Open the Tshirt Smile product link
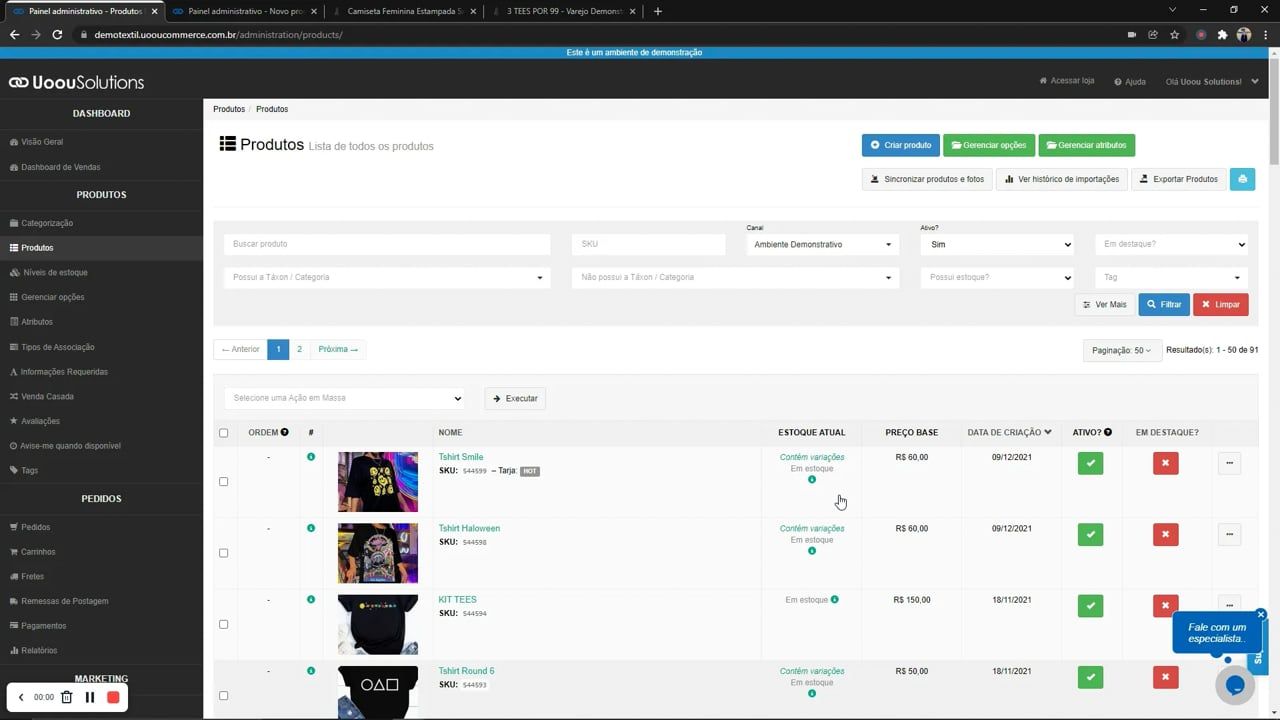This screenshot has width=1280, height=720. (461, 456)
